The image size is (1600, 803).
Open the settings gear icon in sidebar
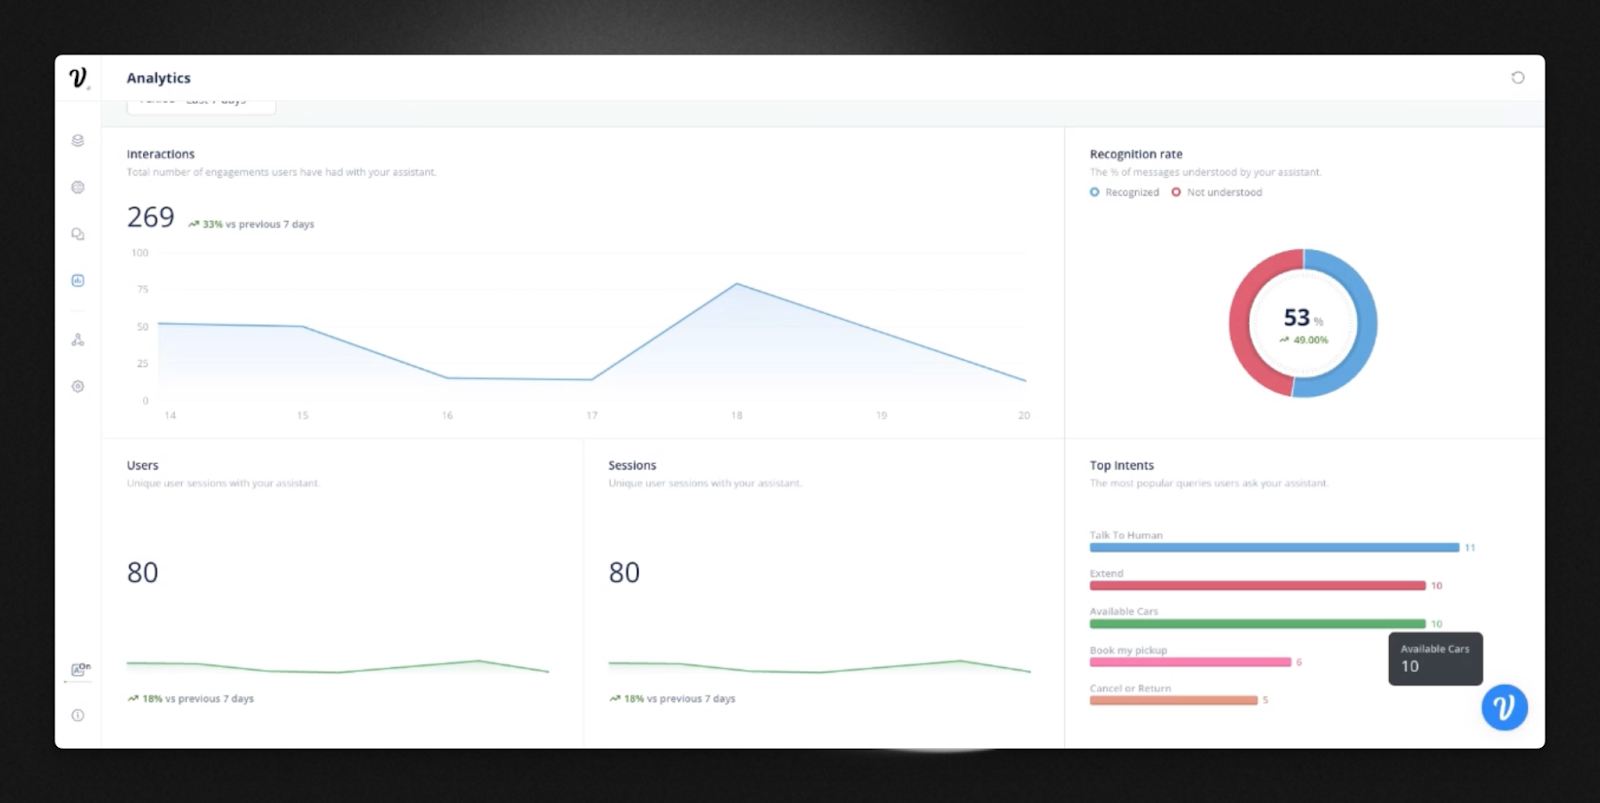pos(78,386)
